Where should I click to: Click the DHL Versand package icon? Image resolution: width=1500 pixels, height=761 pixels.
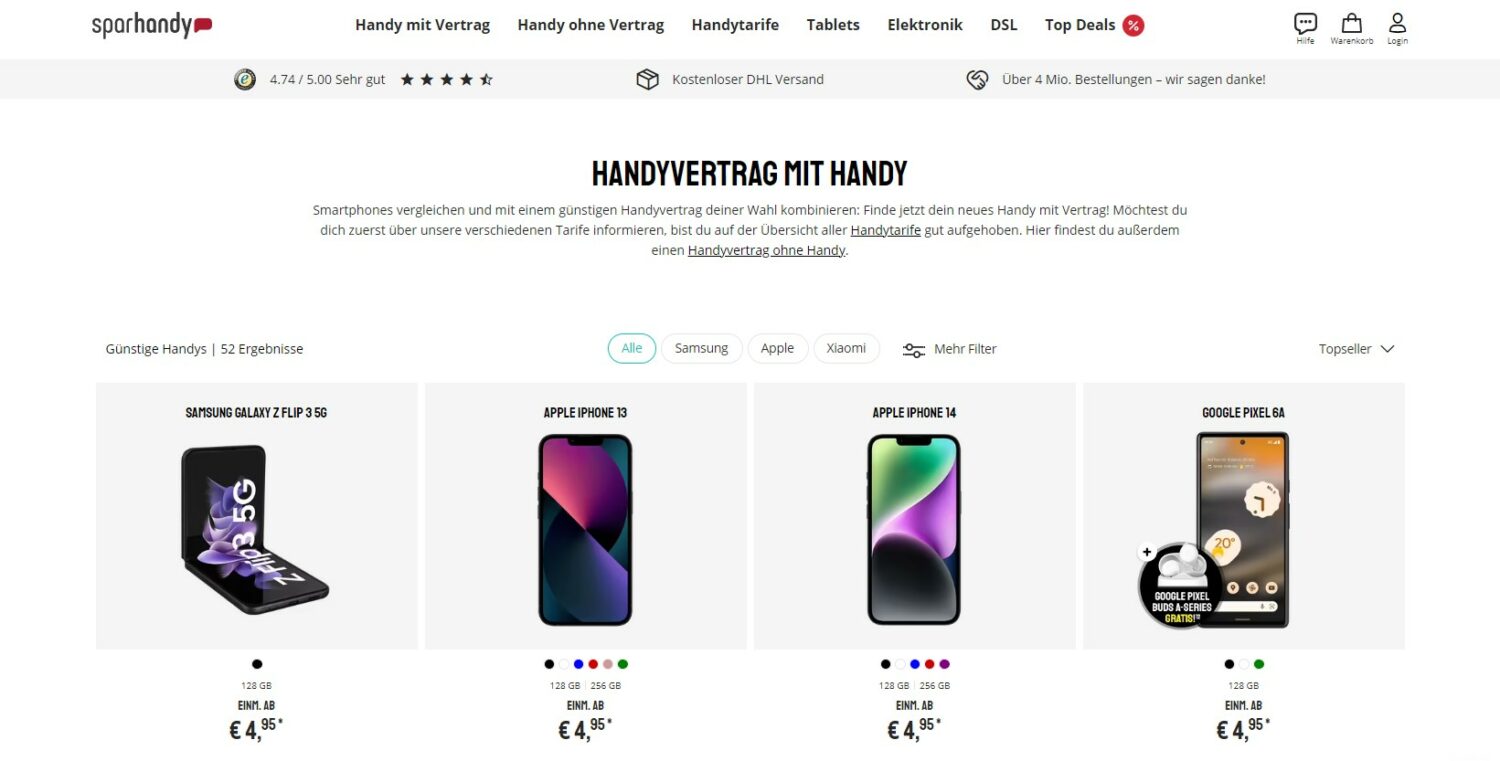tap(648, 79)
